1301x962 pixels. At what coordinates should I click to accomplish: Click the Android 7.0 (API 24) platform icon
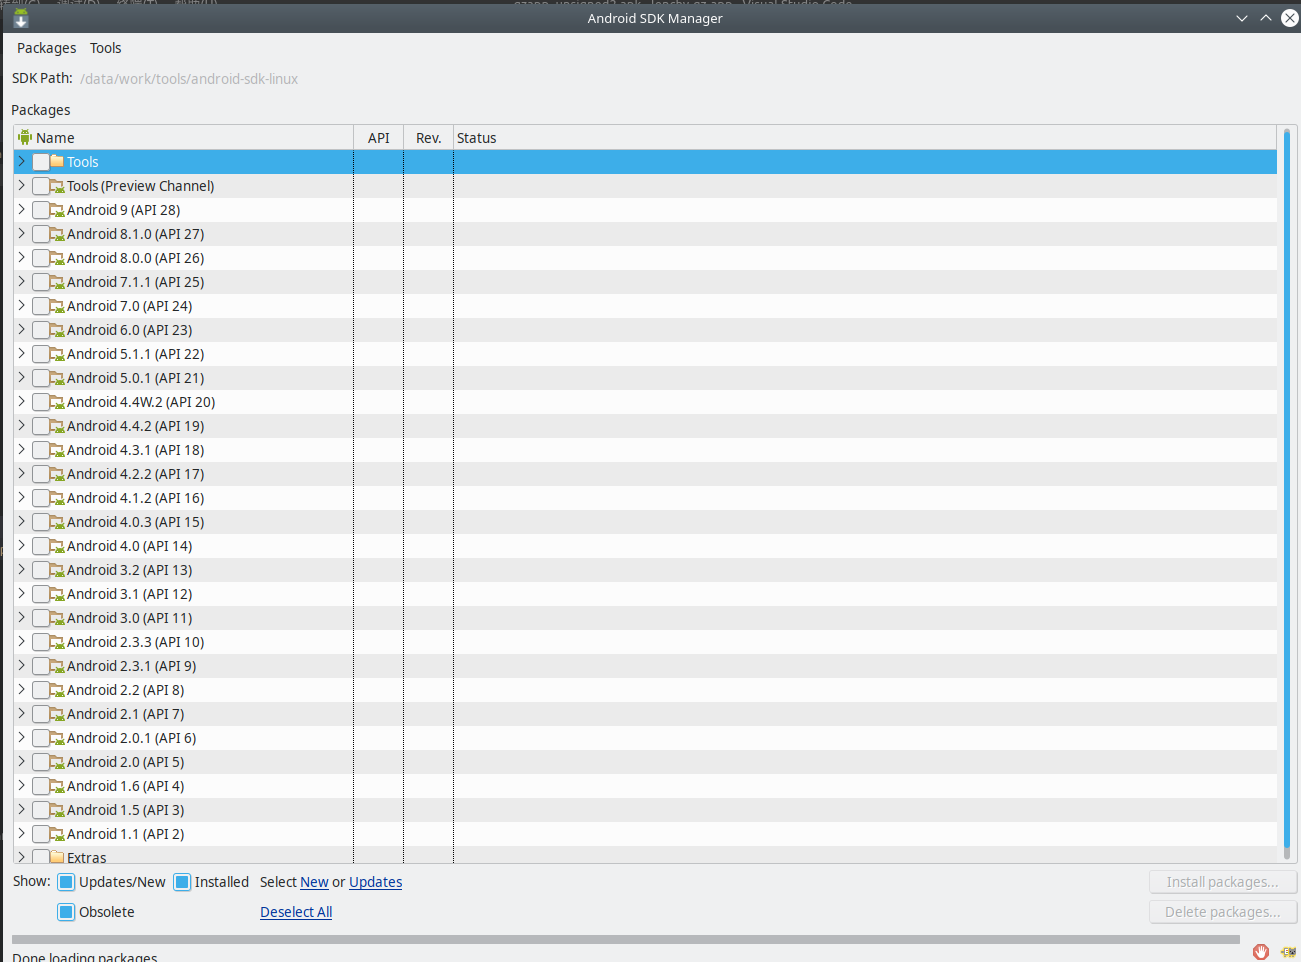point(57,306)
